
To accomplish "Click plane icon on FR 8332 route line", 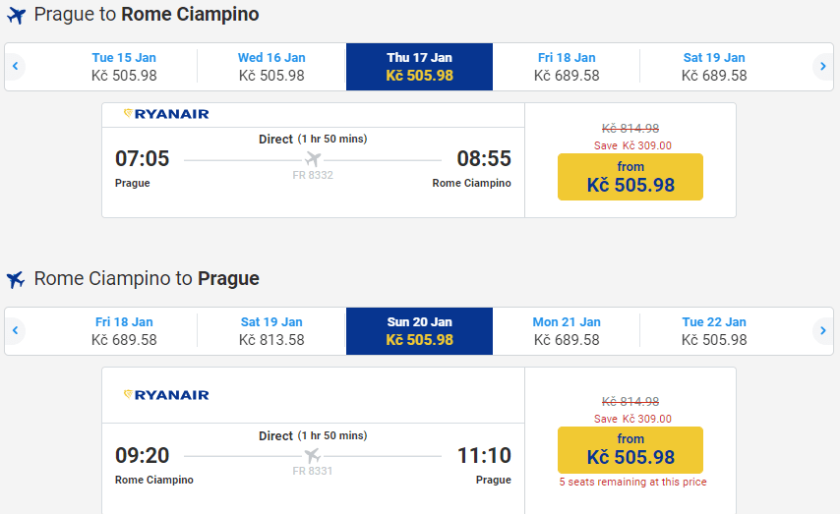I will (313, 160).
